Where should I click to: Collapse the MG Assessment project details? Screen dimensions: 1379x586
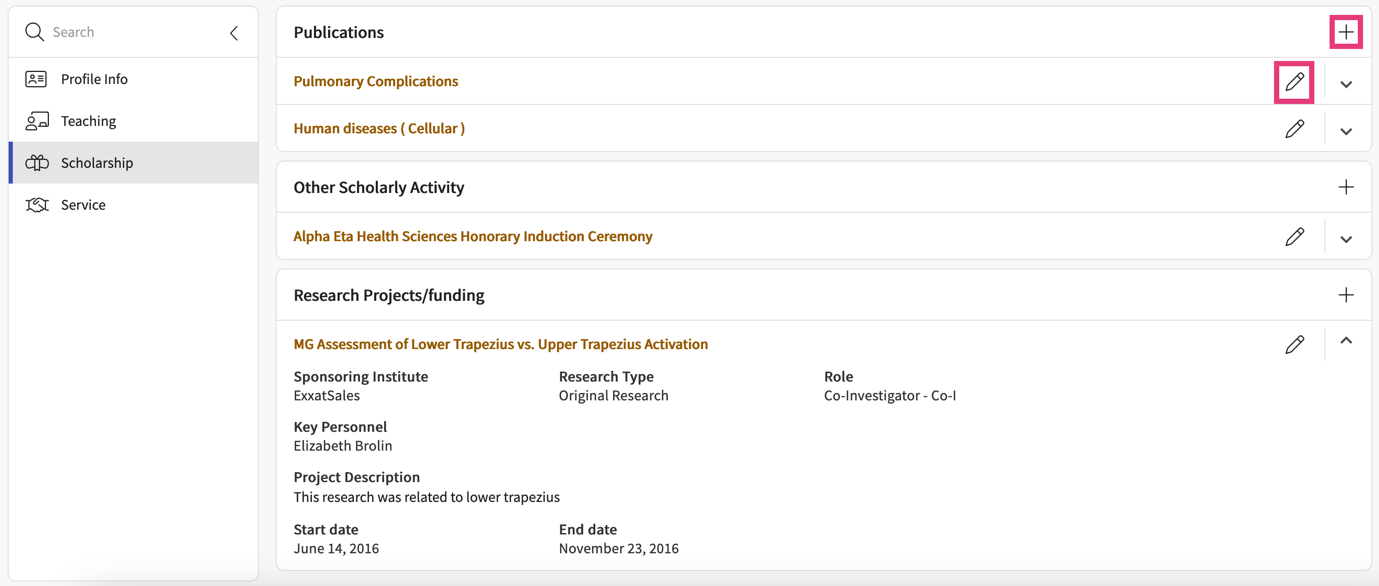coord(1346,341)
